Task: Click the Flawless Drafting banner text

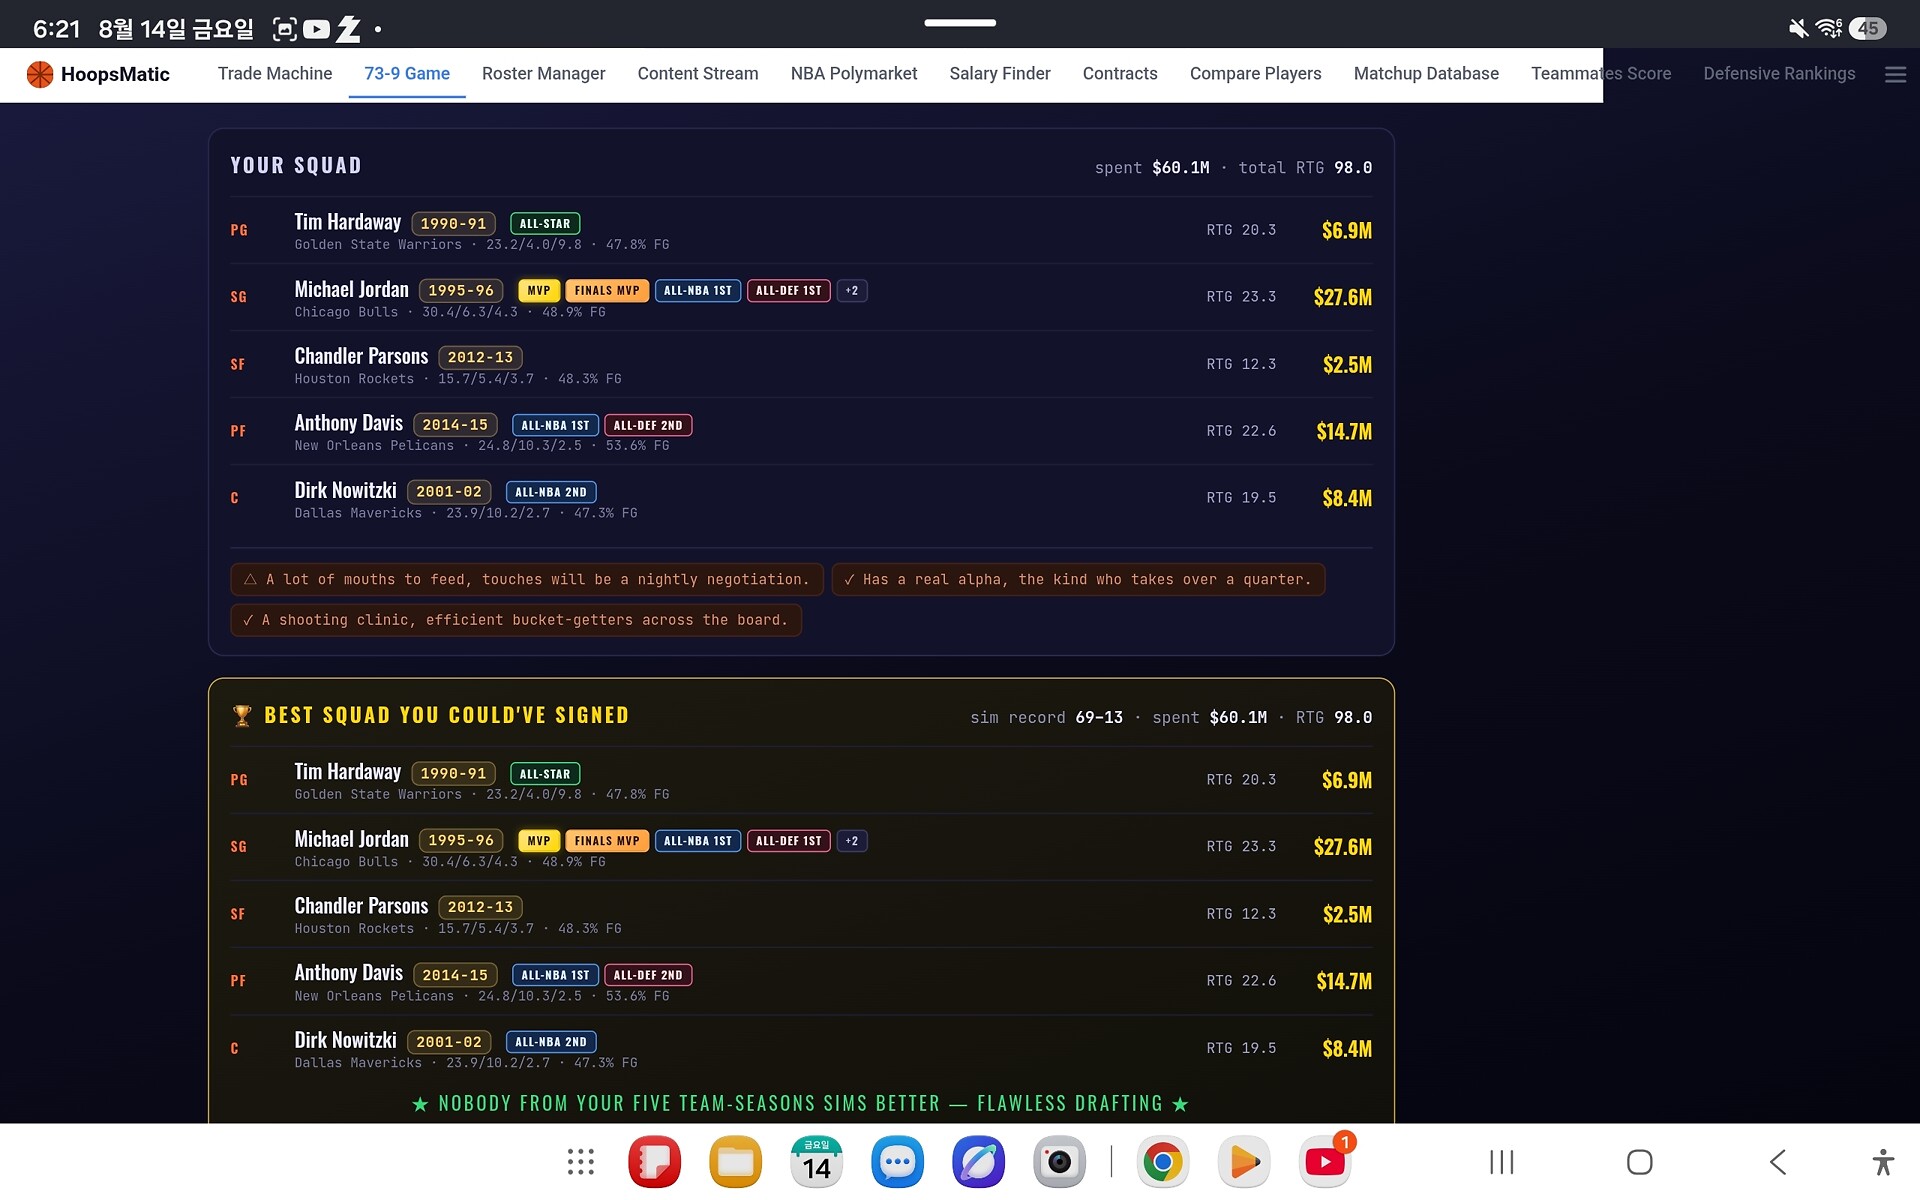Action: (800, 1104)
